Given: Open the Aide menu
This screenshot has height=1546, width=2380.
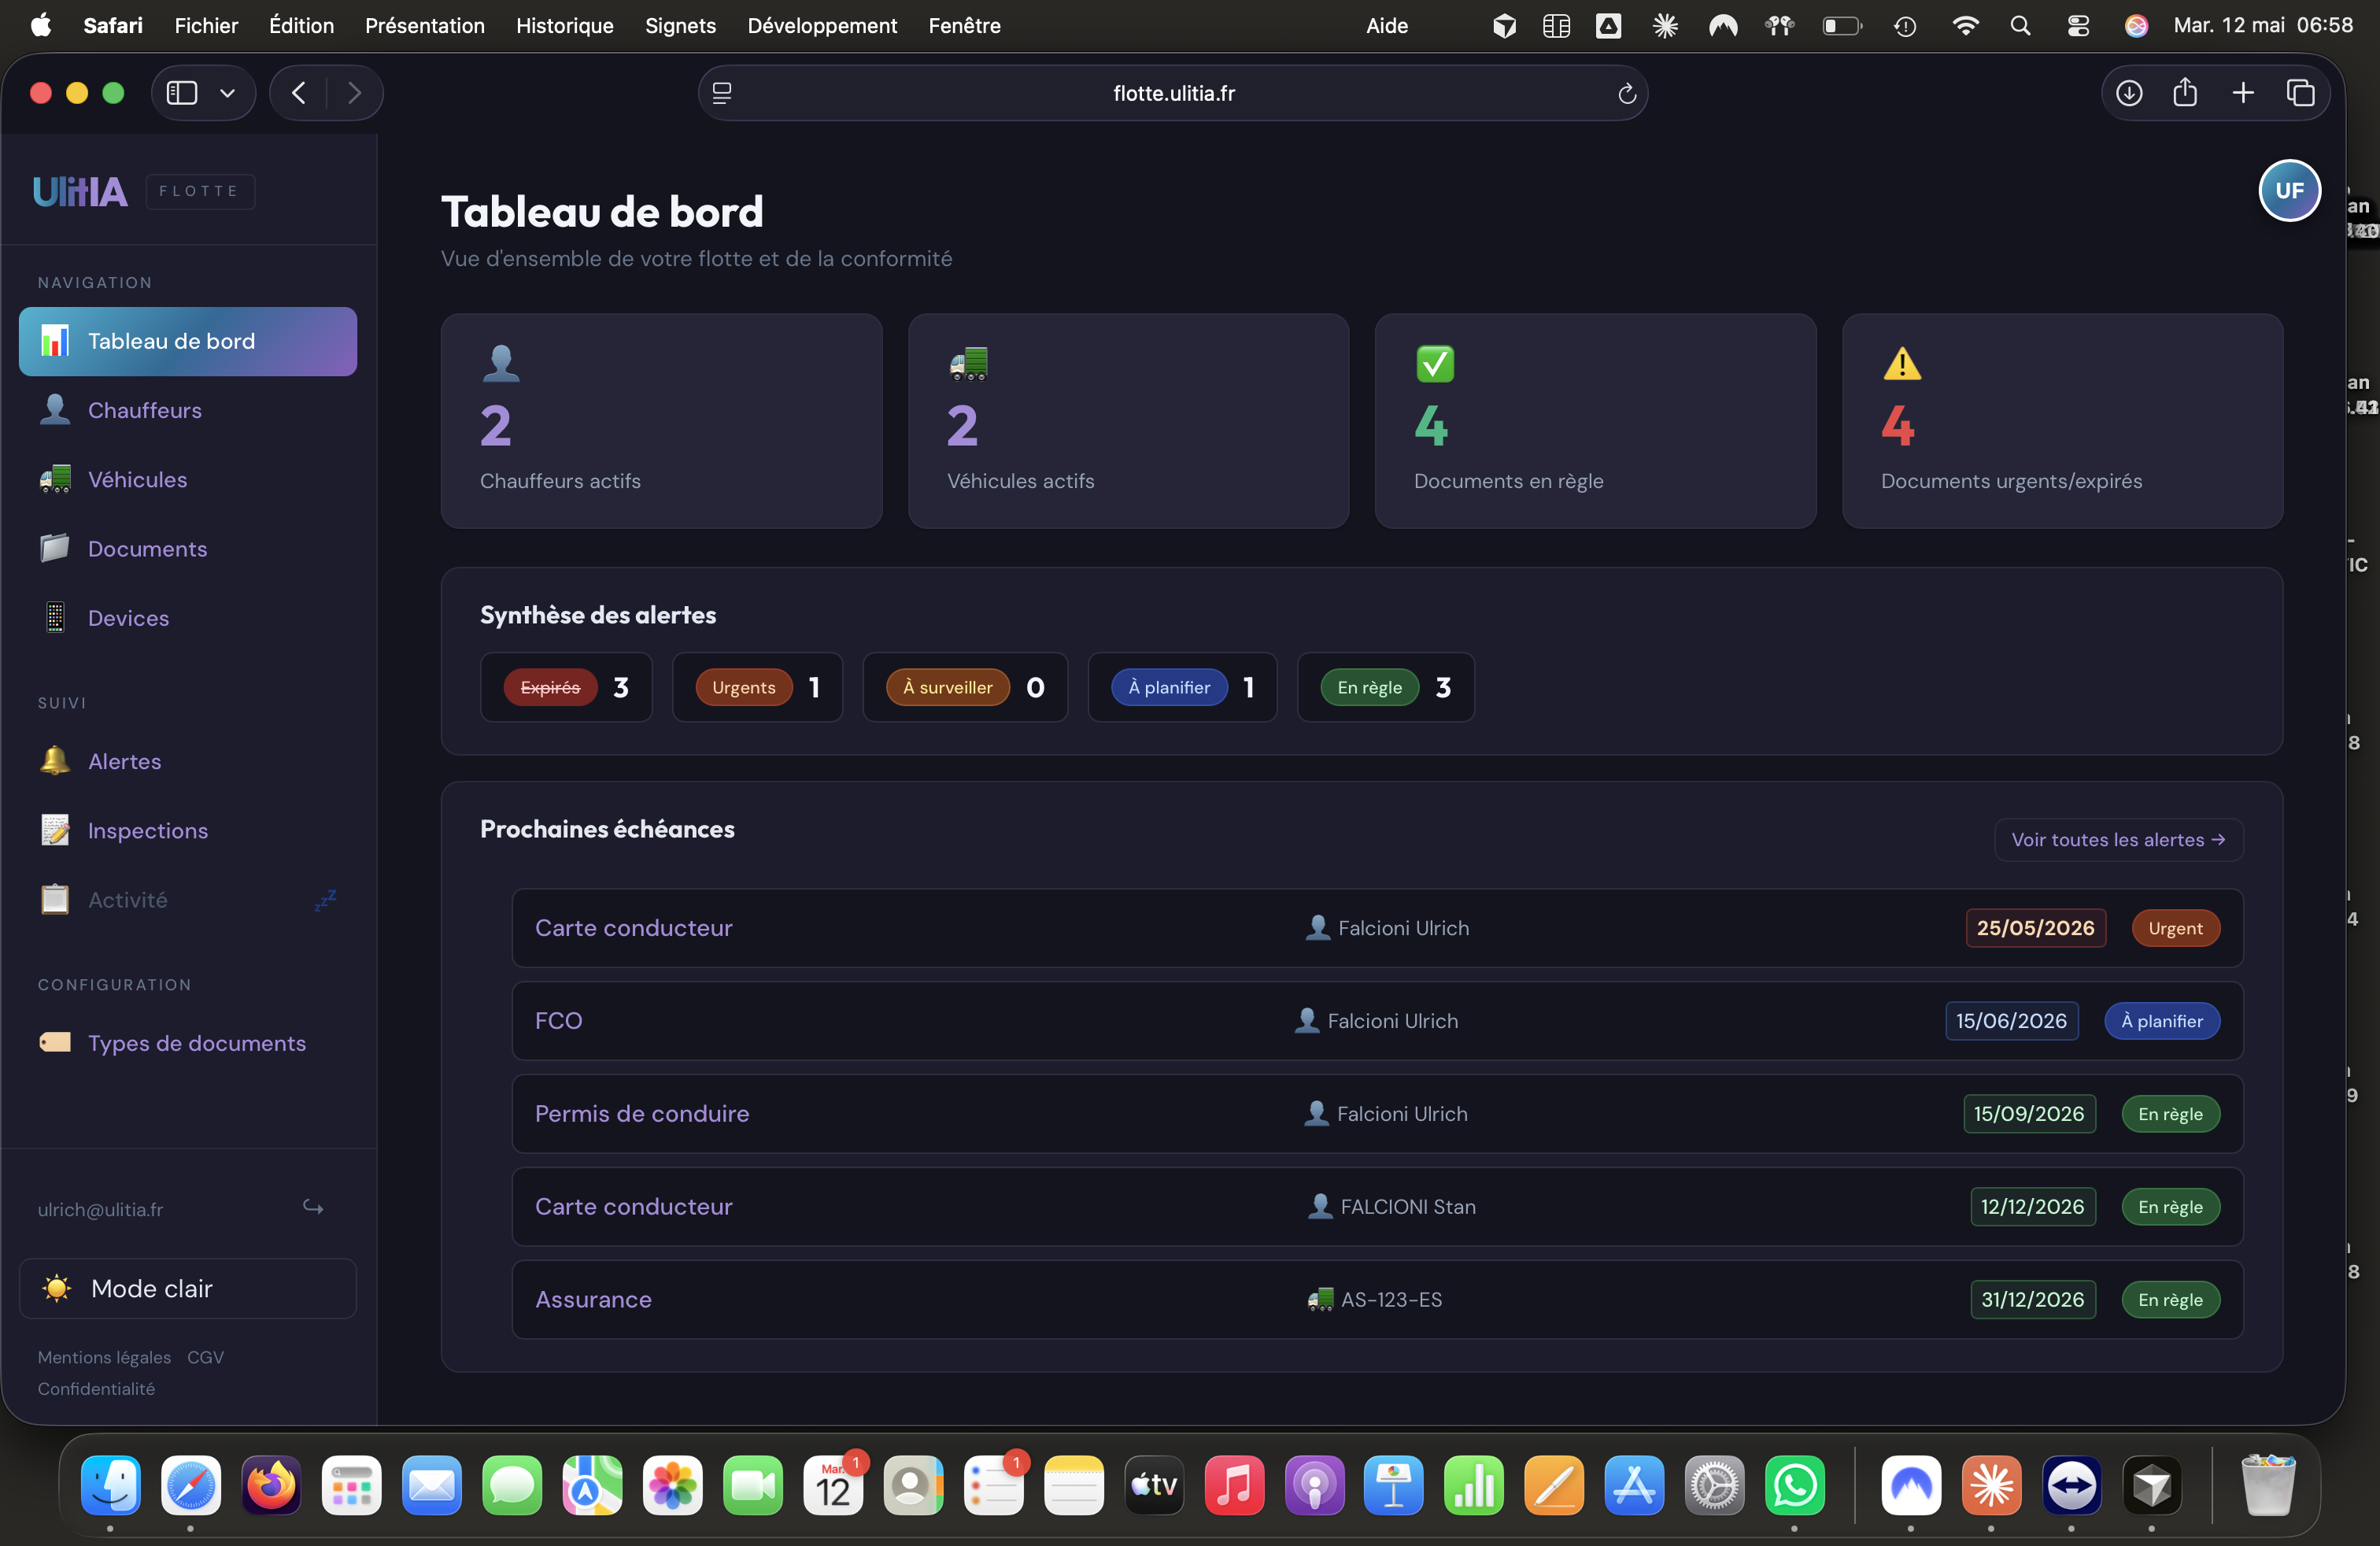Looking at the screenshot, I should pos(1386,26).
